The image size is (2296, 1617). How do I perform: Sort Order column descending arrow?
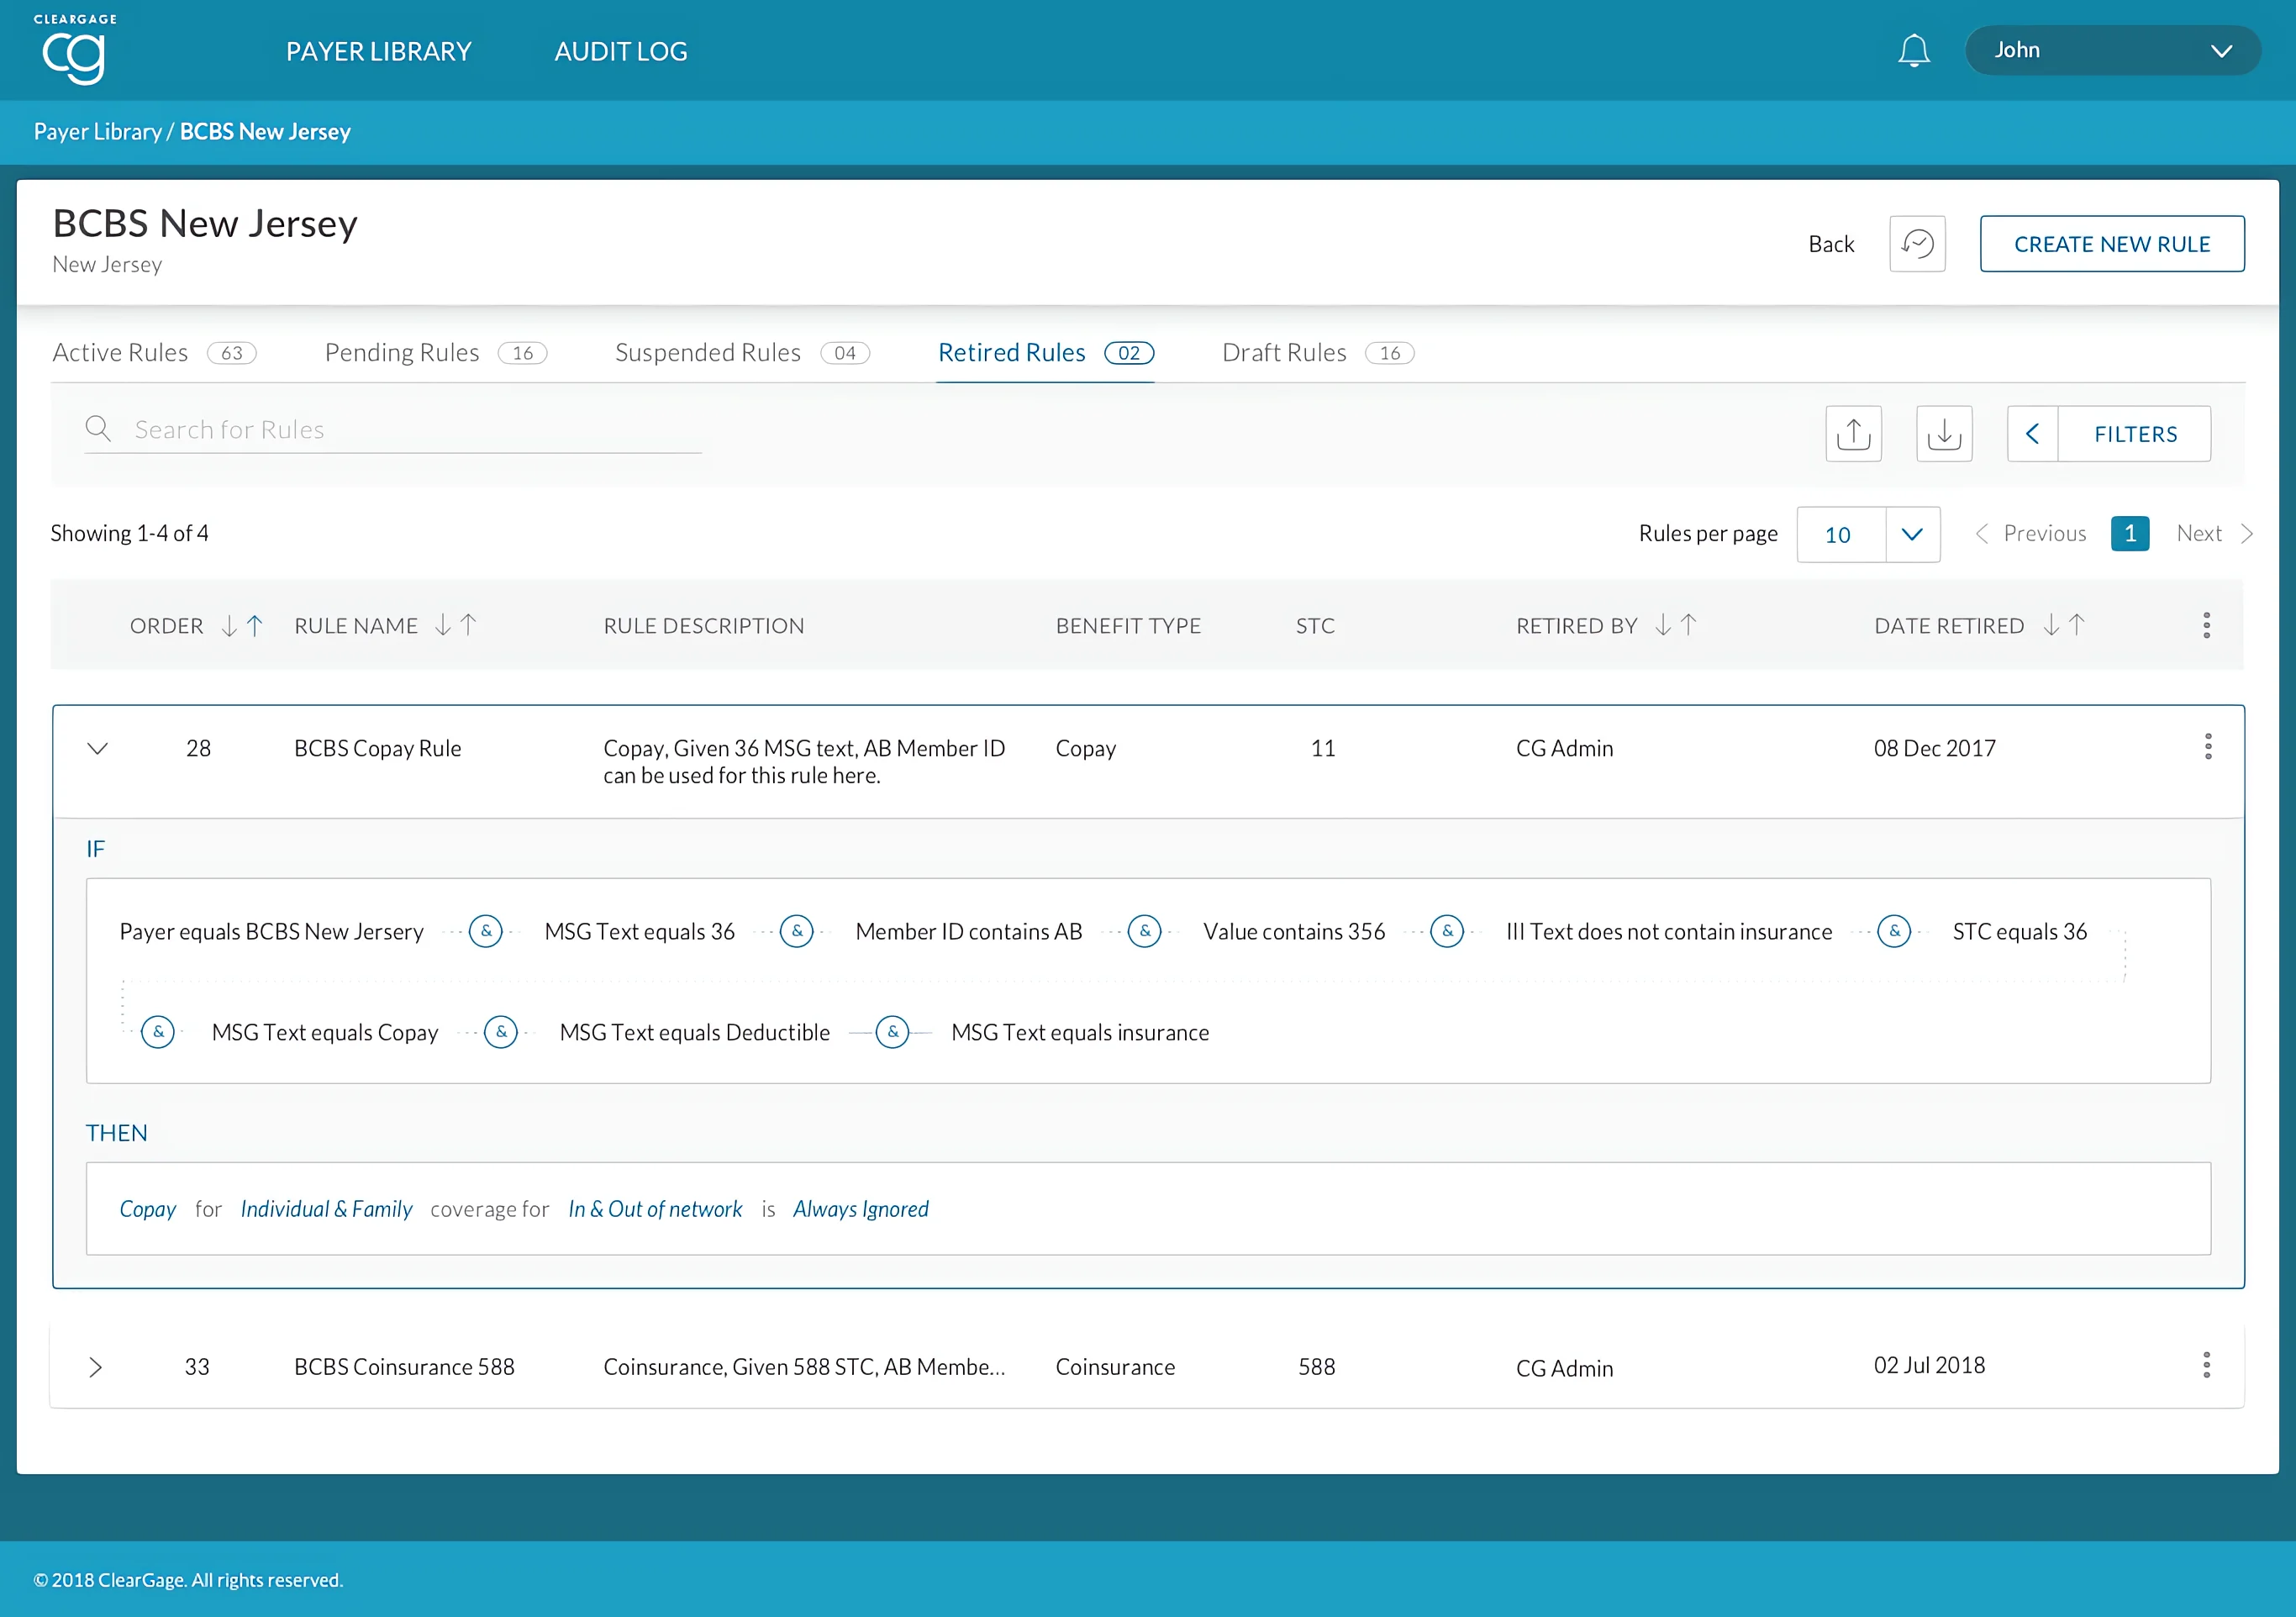coord(229,626)
